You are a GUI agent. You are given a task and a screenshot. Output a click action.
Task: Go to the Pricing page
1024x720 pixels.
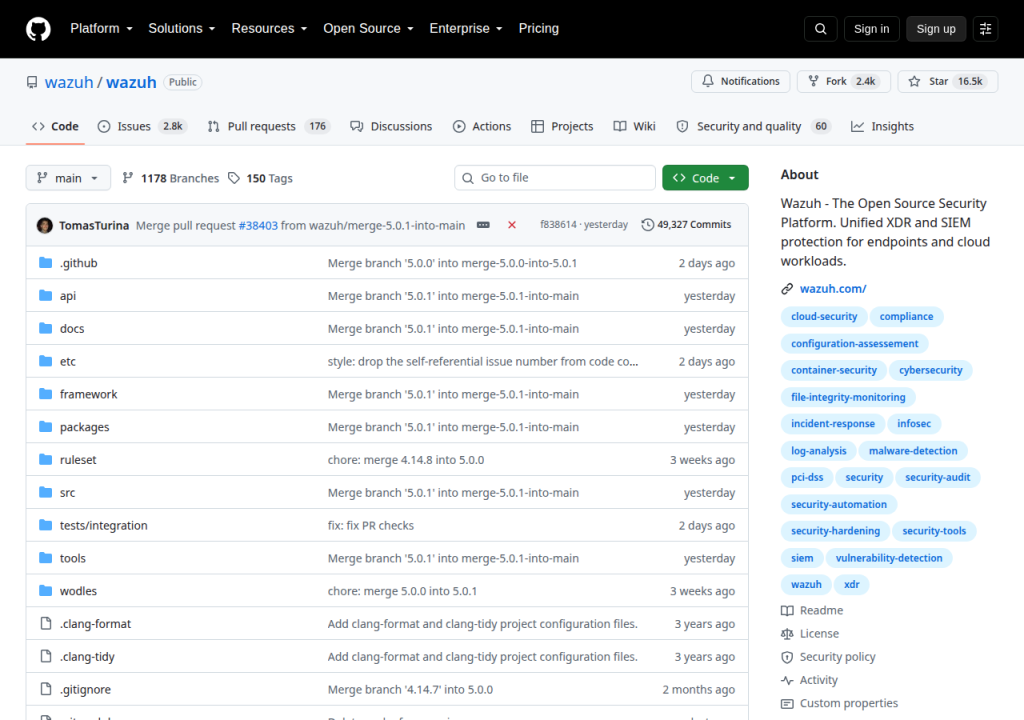coord(539,29)
